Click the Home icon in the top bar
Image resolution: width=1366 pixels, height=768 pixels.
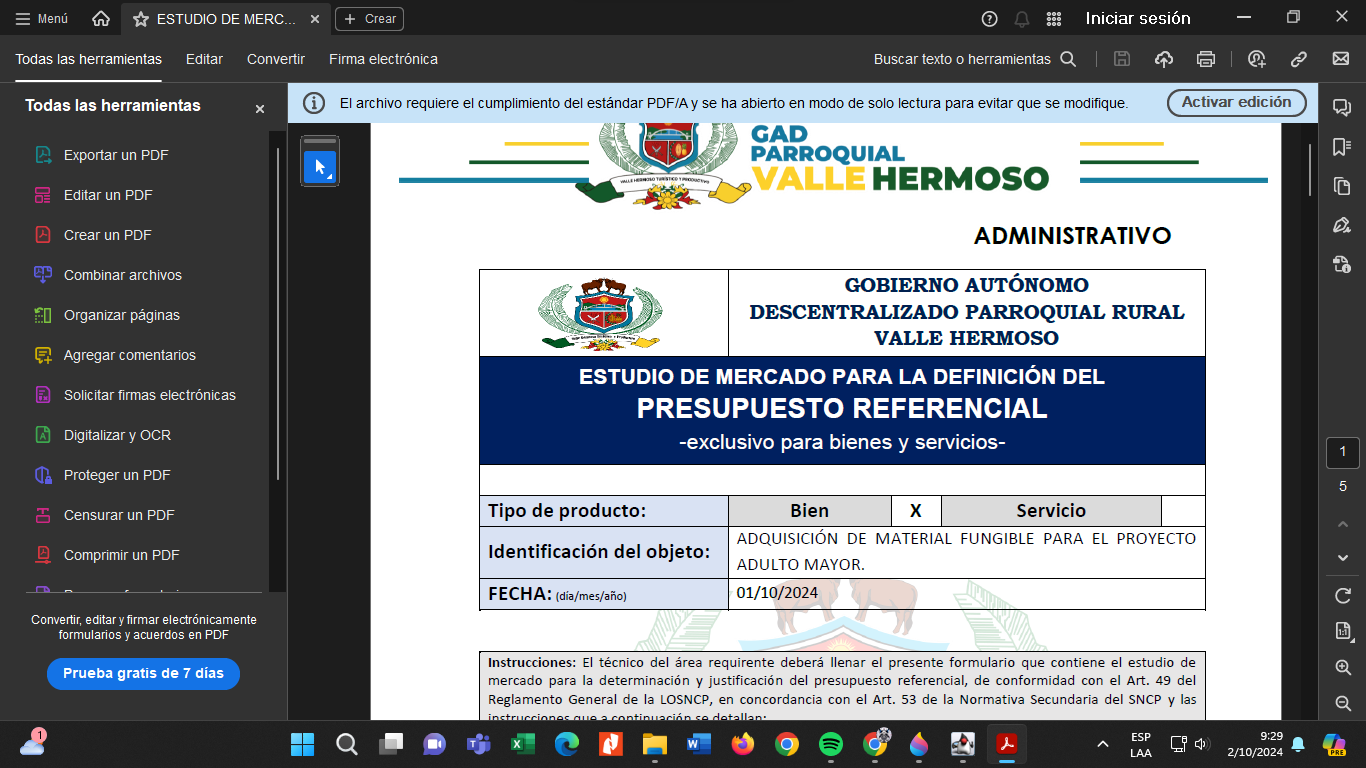pyautogui.click(x=101, y=19)
